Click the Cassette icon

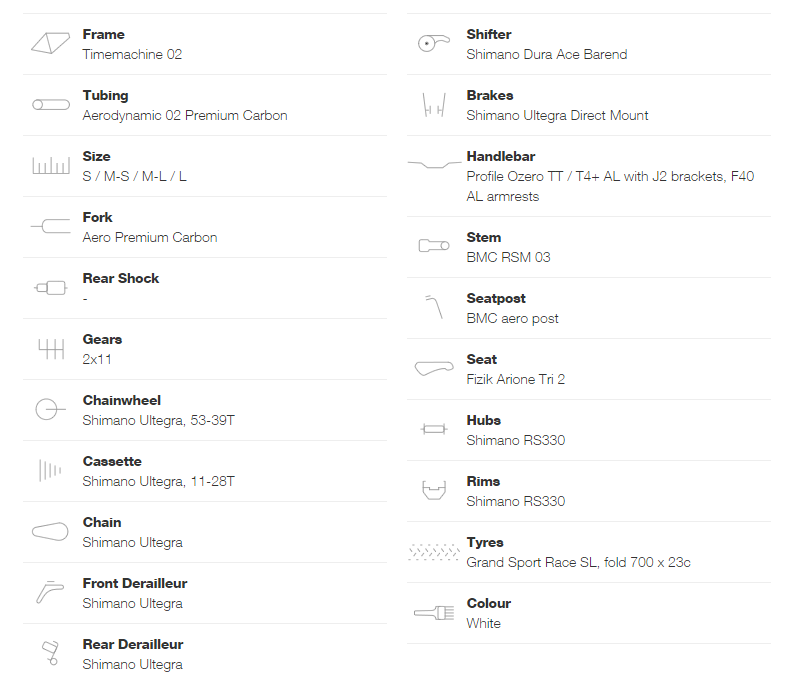coord(50,471)
